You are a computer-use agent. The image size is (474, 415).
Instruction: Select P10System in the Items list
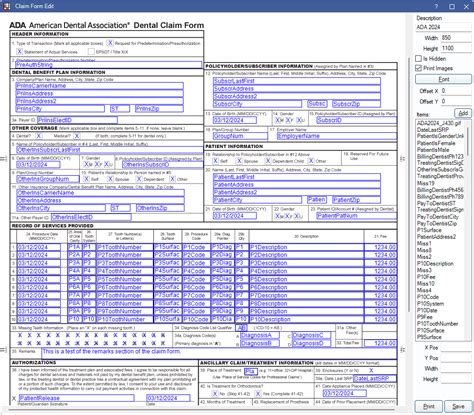click(430, 304)
